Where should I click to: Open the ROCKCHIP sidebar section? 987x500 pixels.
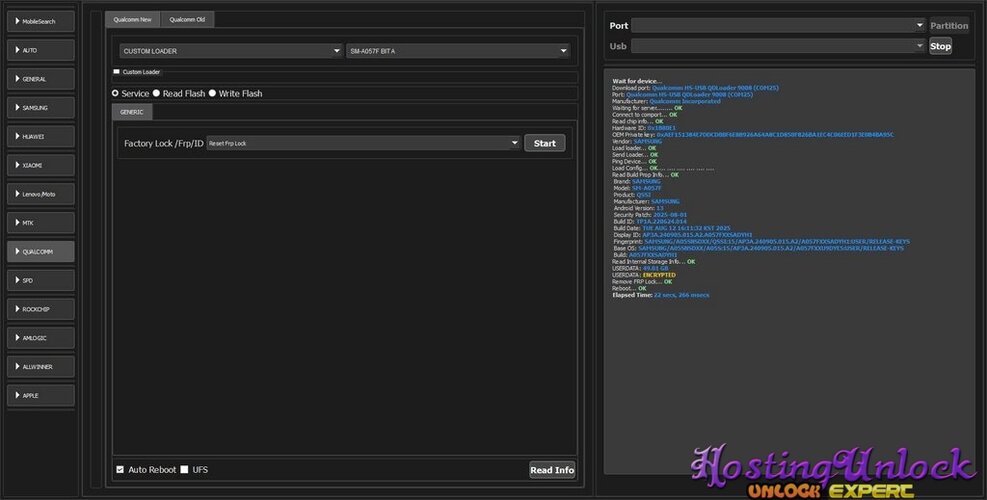click(x=40, y=309)
